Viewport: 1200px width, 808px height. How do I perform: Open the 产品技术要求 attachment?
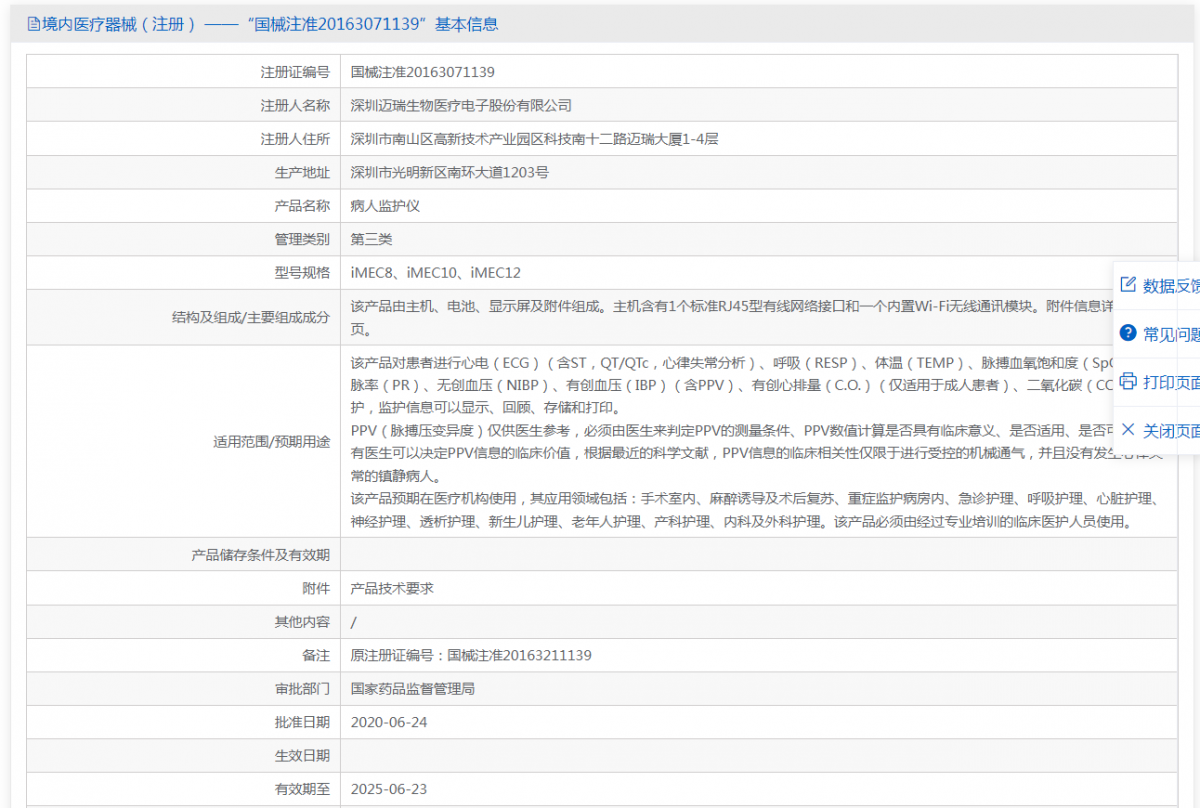(x=392, y=589)
